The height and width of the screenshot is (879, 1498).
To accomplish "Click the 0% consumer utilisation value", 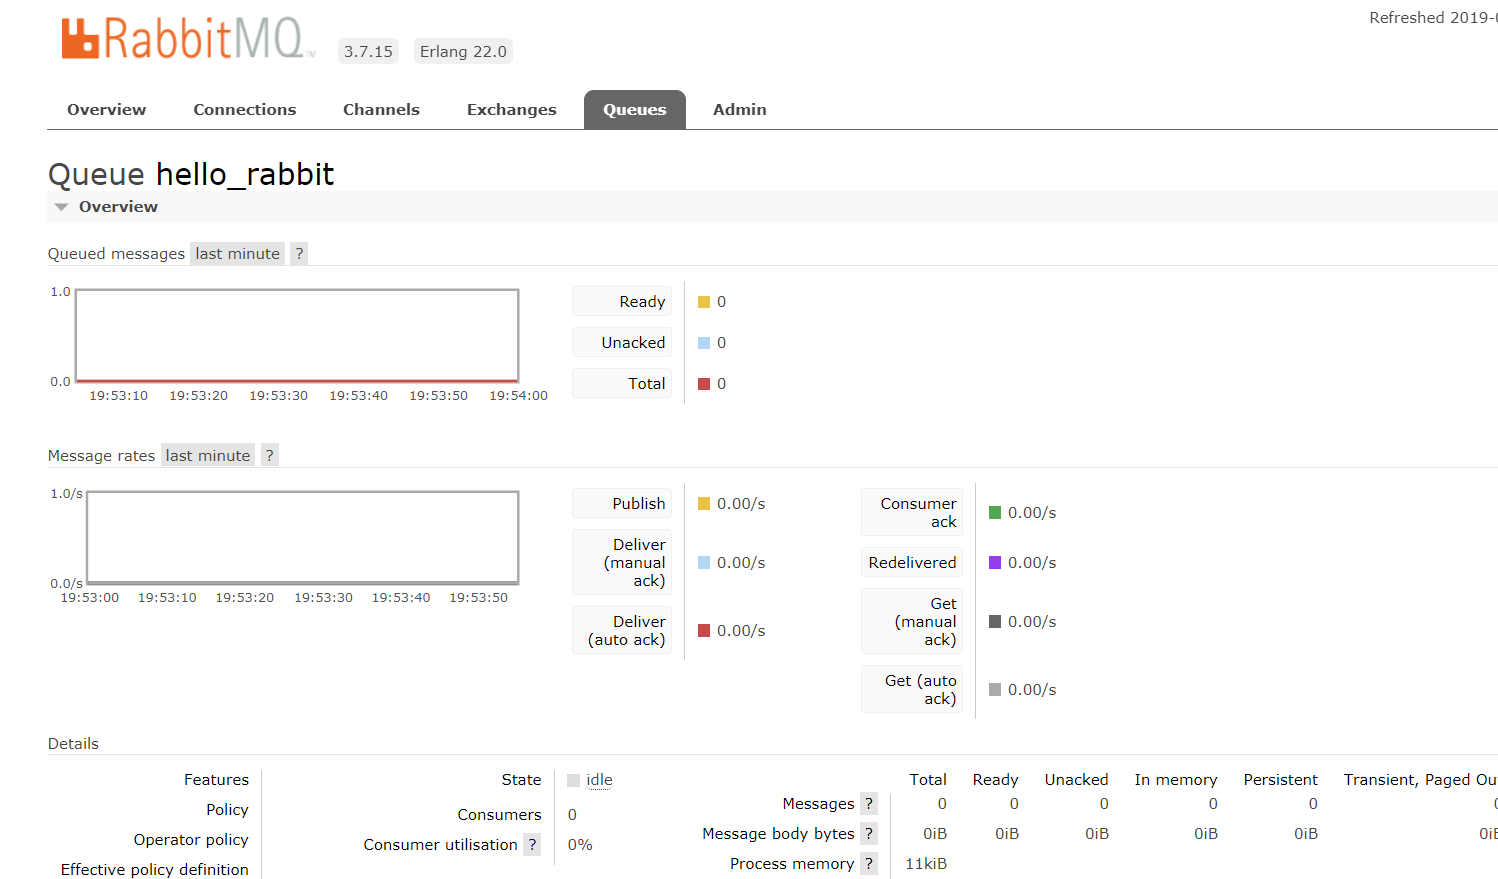I will point(580,845).
